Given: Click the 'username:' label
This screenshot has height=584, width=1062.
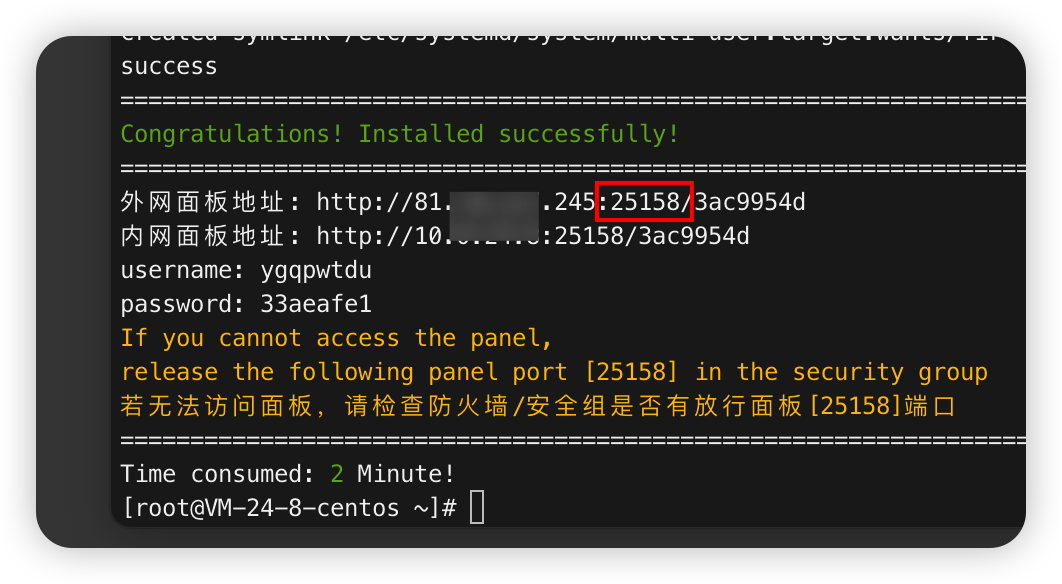Looking at the screenshot, I should [x=182, y=270].
